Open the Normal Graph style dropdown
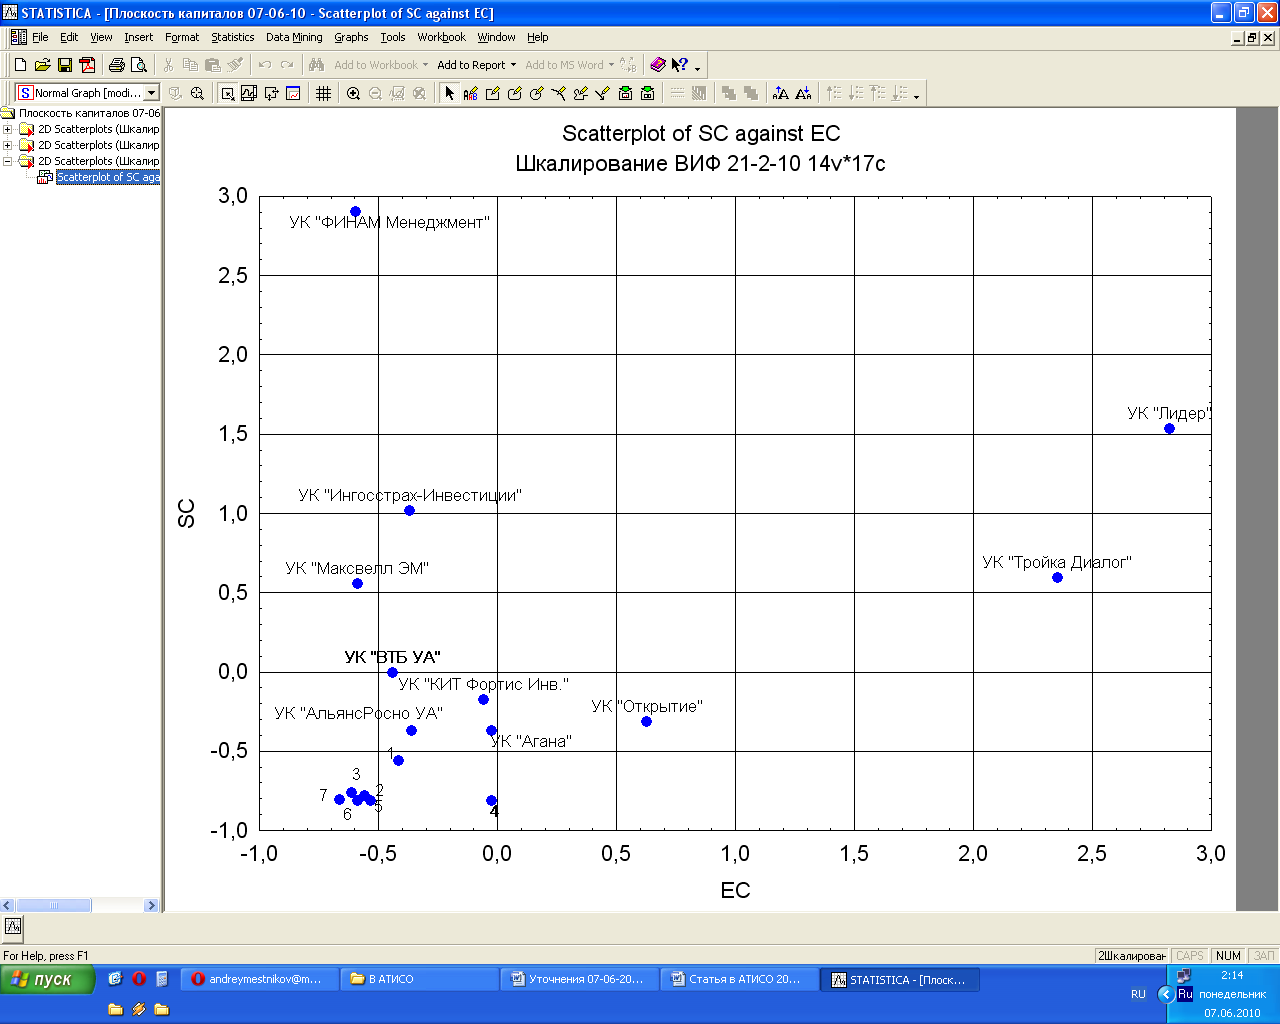The height and width of the screenshot is (1024, 1280). point(151,93)
